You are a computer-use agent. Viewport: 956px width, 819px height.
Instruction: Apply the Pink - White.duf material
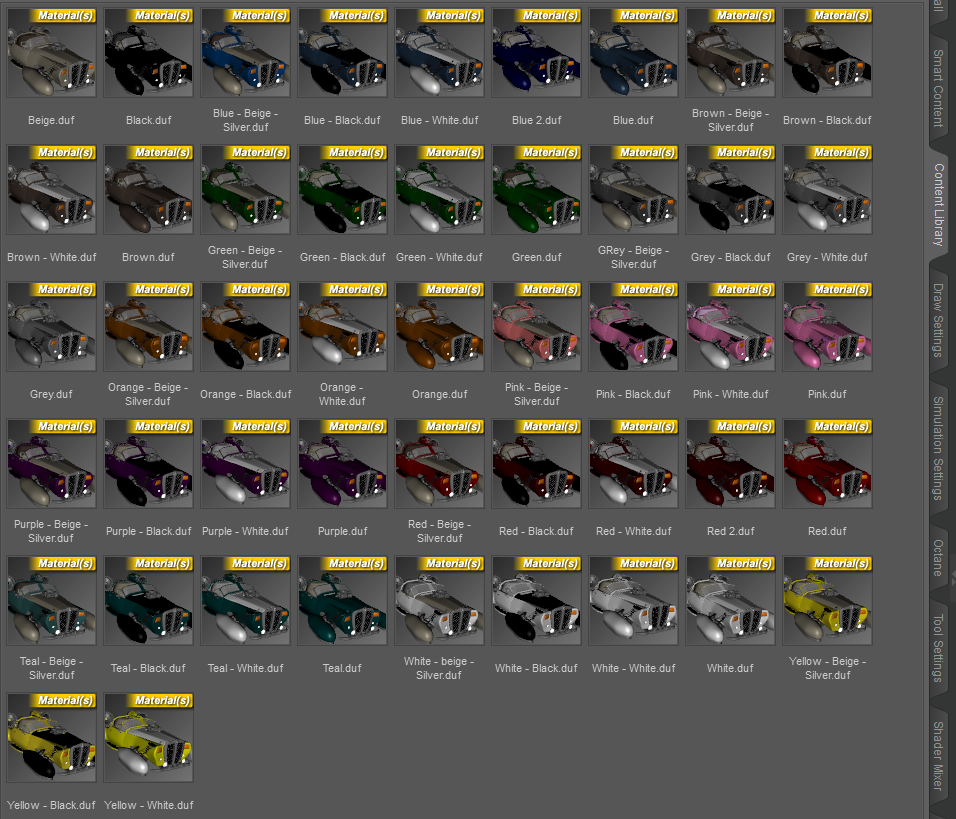[x=730, y=326]
